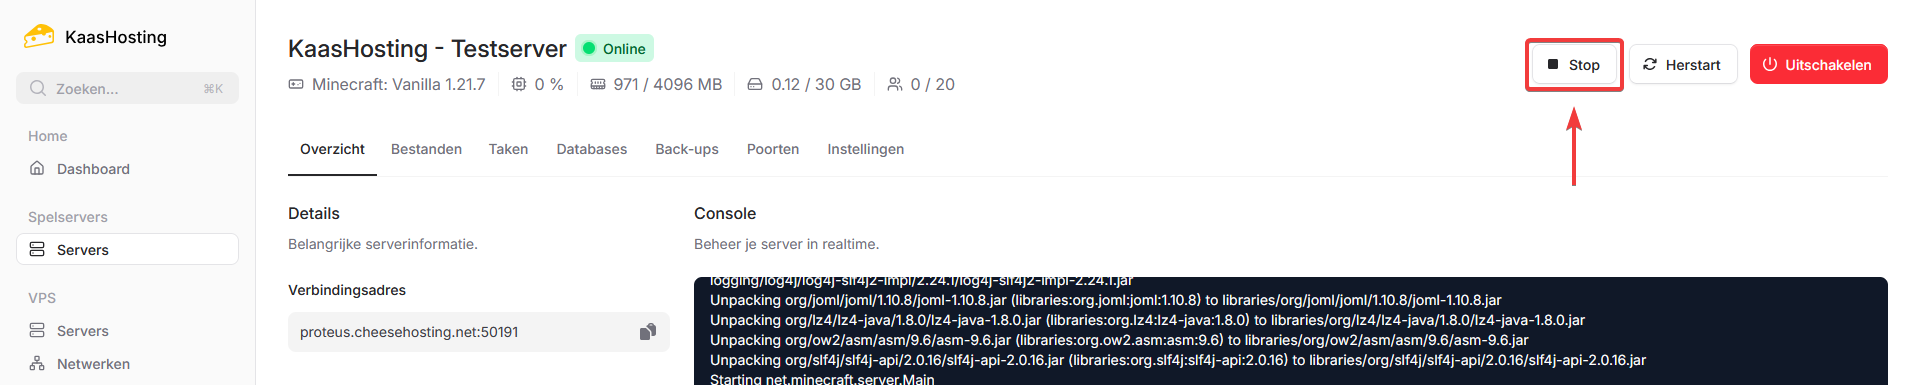Click the red Uitschakelen button
Screen dimensions: 1918x385
1818,64
